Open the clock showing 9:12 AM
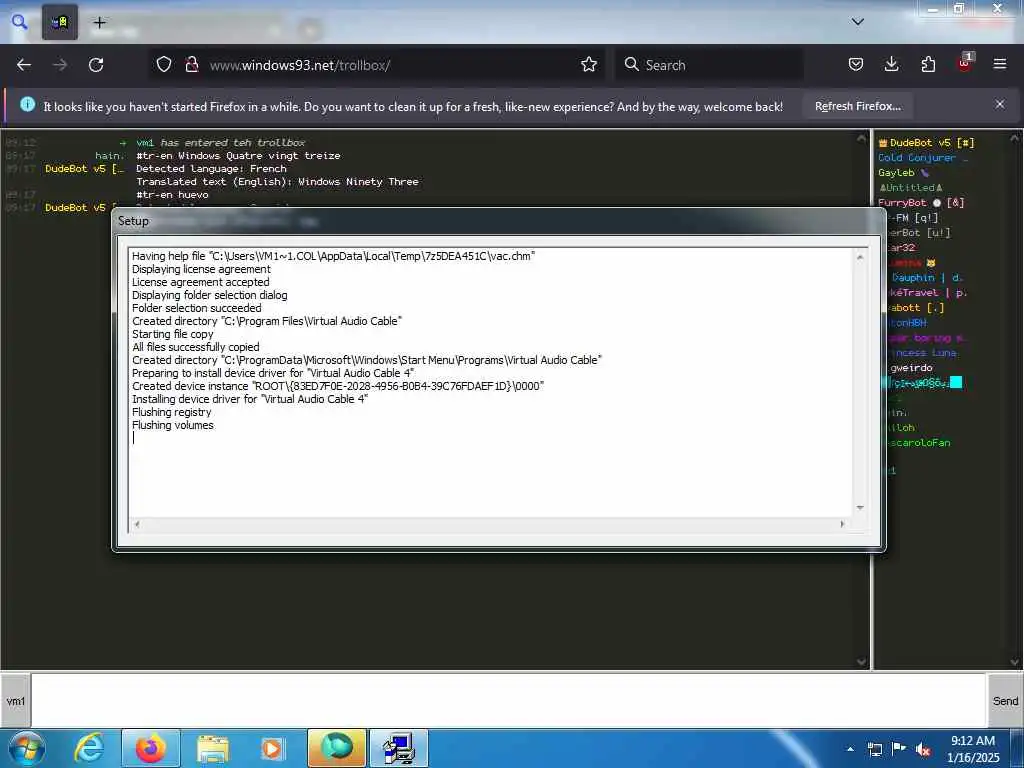 pyautogui.click(x=973, y=749)
